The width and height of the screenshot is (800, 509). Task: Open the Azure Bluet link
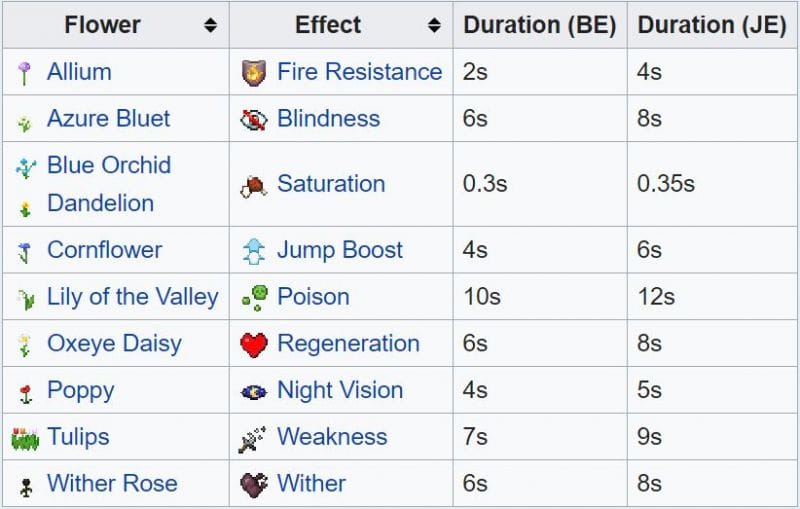108,118
